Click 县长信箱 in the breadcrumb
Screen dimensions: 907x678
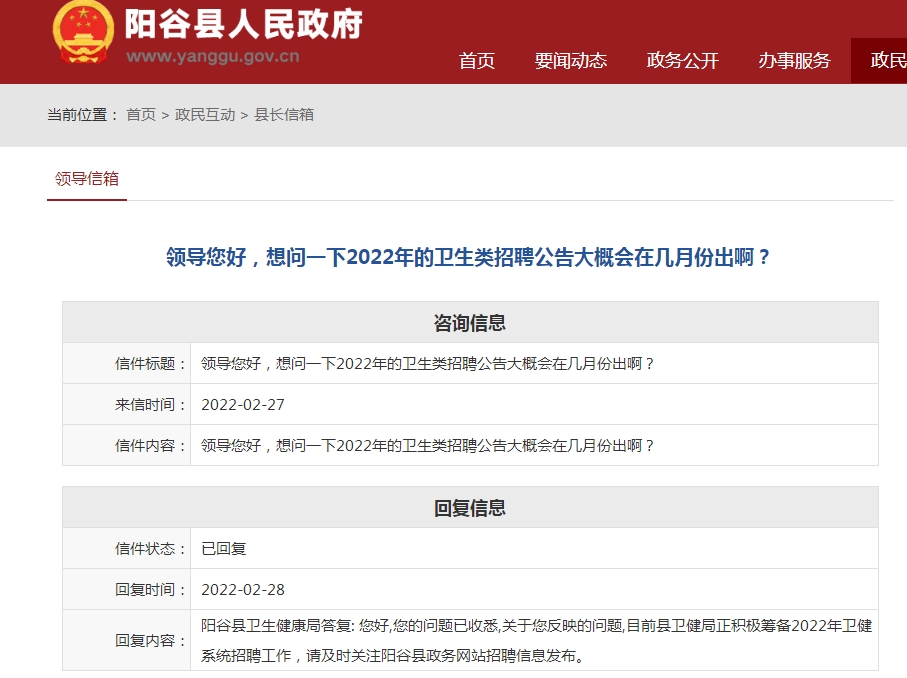[284, 115]
